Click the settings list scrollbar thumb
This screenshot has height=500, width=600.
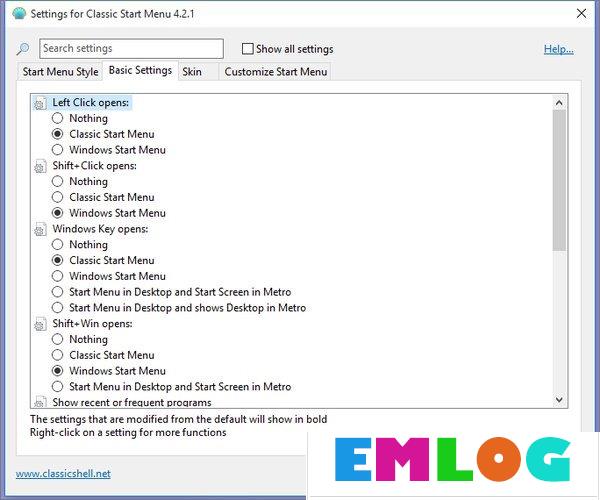559,180
